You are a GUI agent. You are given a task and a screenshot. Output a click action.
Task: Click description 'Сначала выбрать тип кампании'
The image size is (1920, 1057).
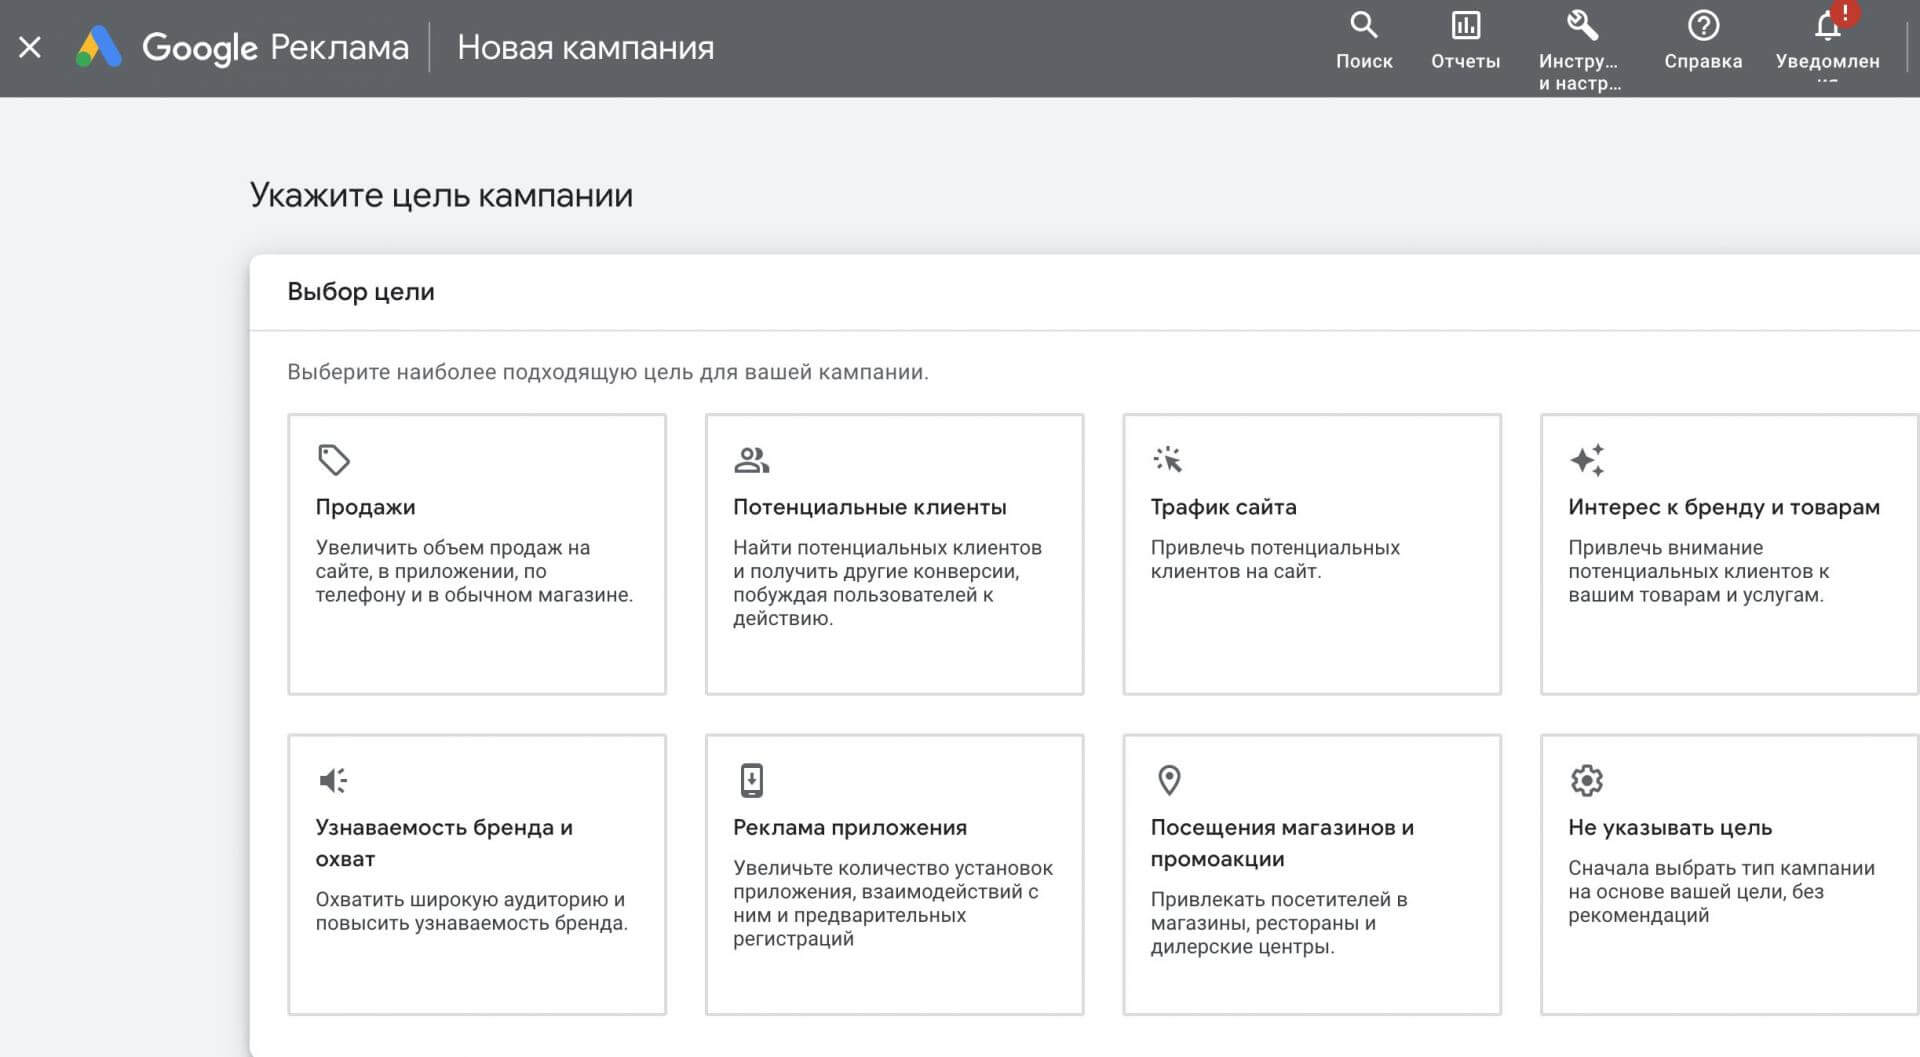click(x=1721, y=891)
